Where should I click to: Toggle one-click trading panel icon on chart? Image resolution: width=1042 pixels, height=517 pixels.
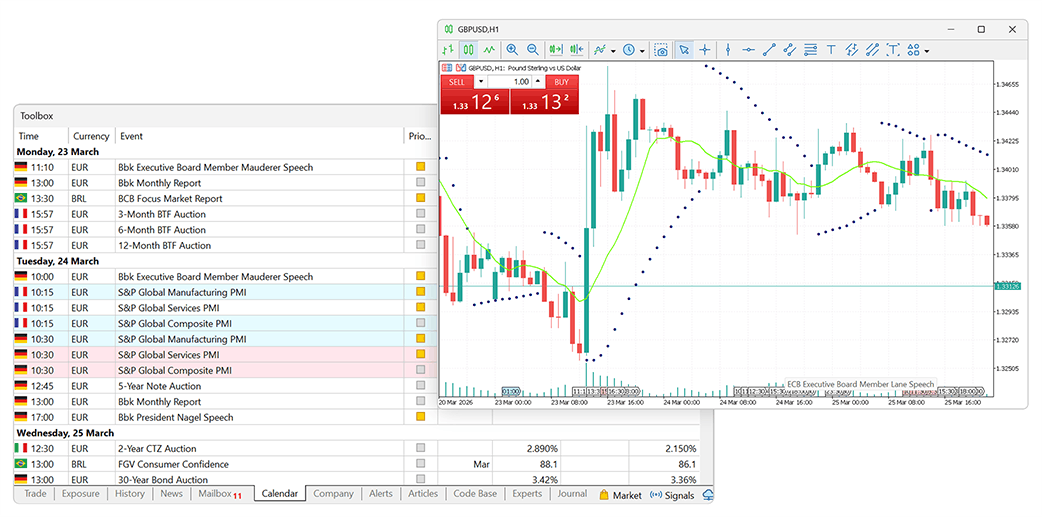pyautogui.click(x=447, y=68)
